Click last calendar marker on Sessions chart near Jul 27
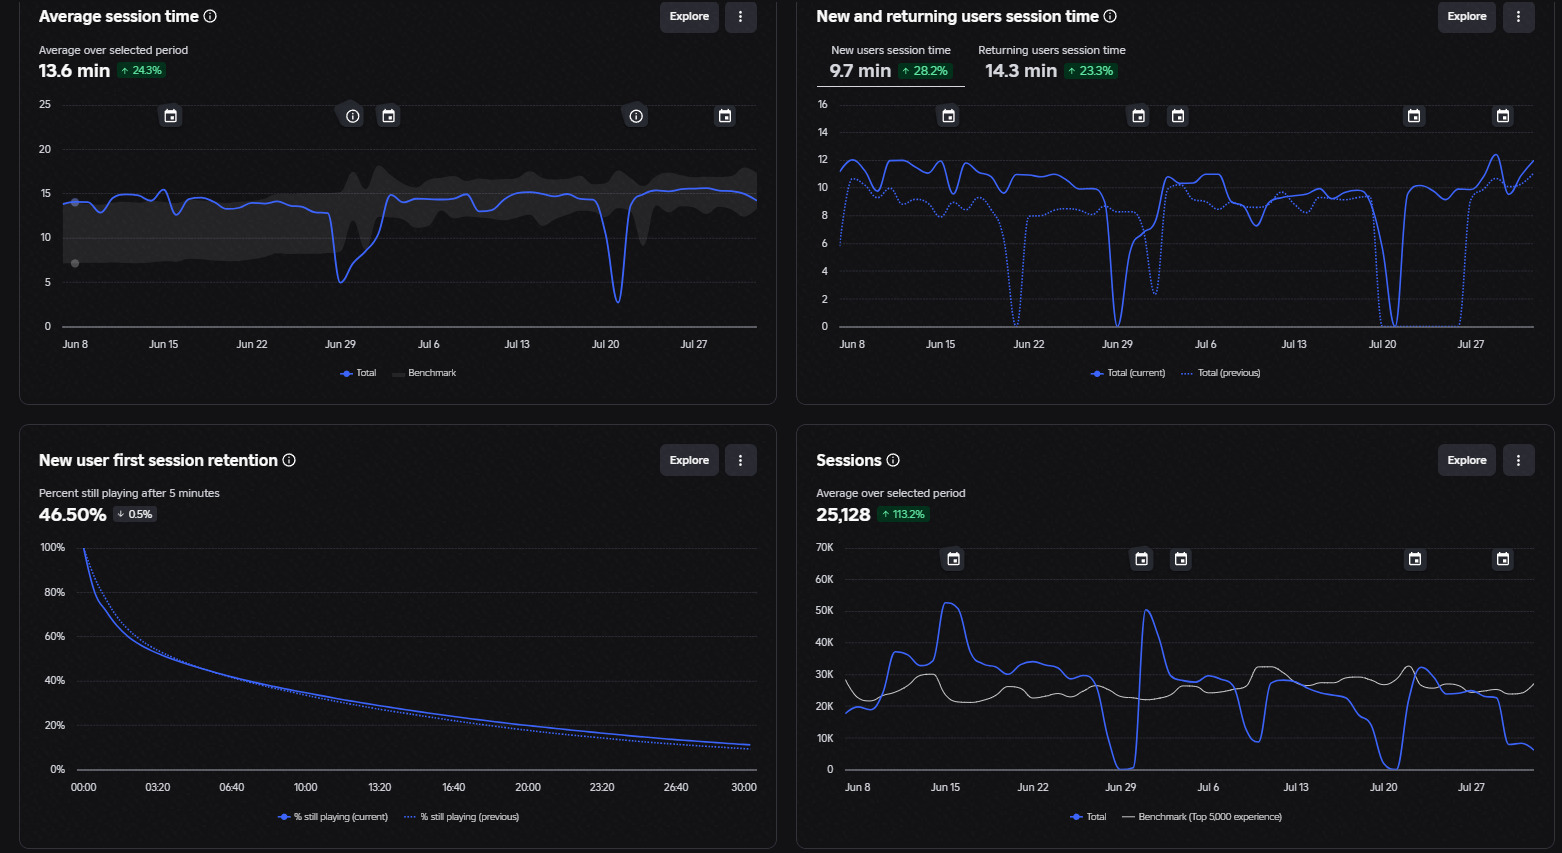Screen dimensions: 1562x853 click(x=1503, y=559)
